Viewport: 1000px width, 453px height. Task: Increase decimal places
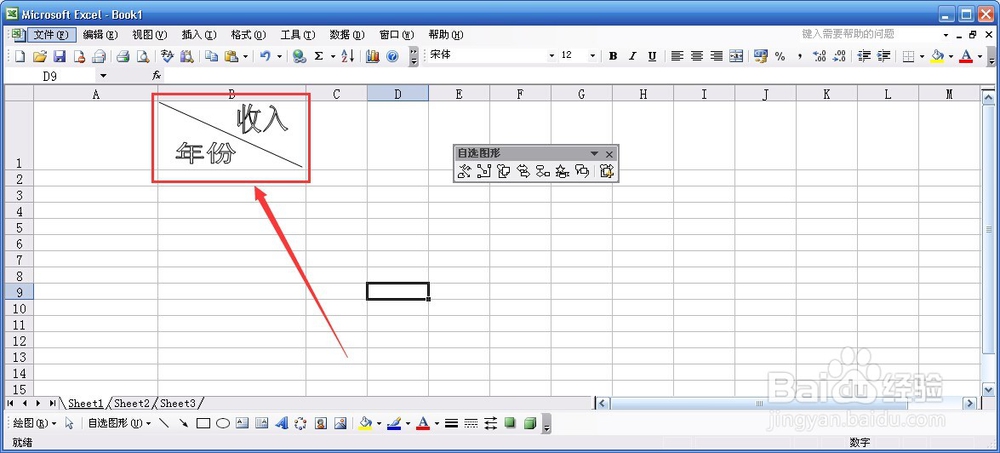pyautogui.click(x=820, y=56)
